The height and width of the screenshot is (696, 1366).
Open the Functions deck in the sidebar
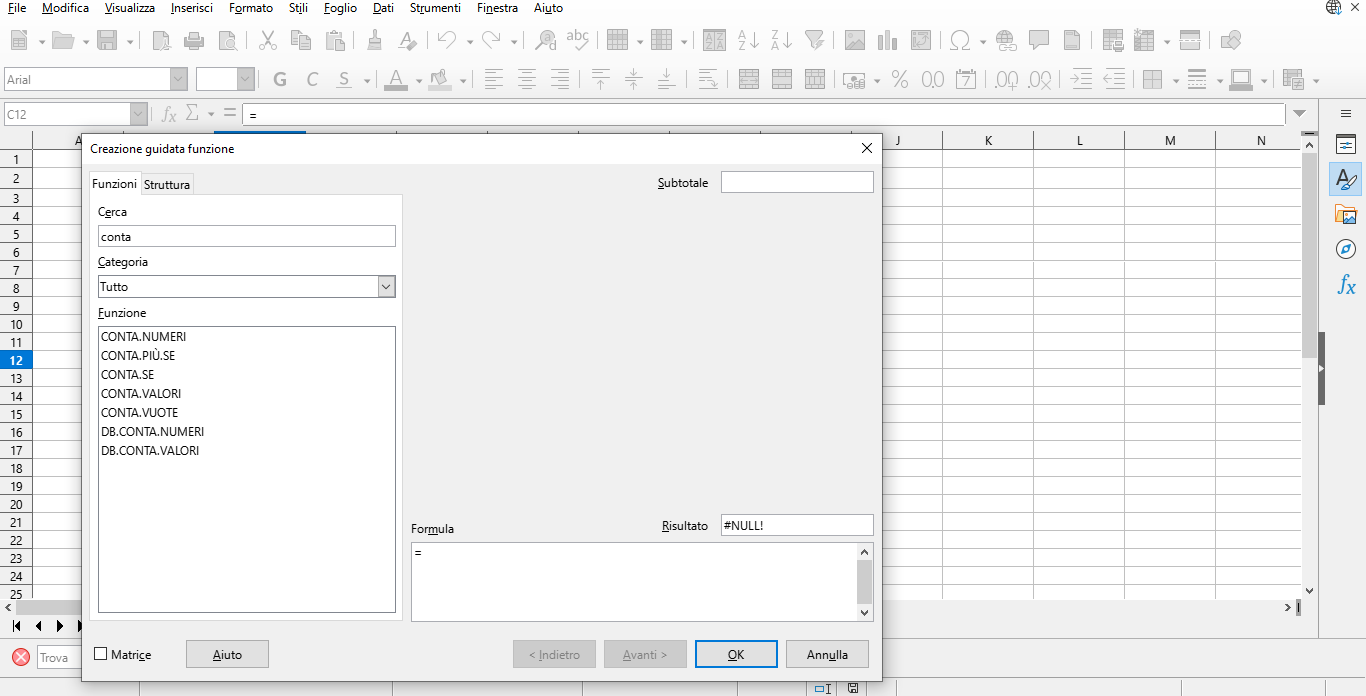[1345, 285]
